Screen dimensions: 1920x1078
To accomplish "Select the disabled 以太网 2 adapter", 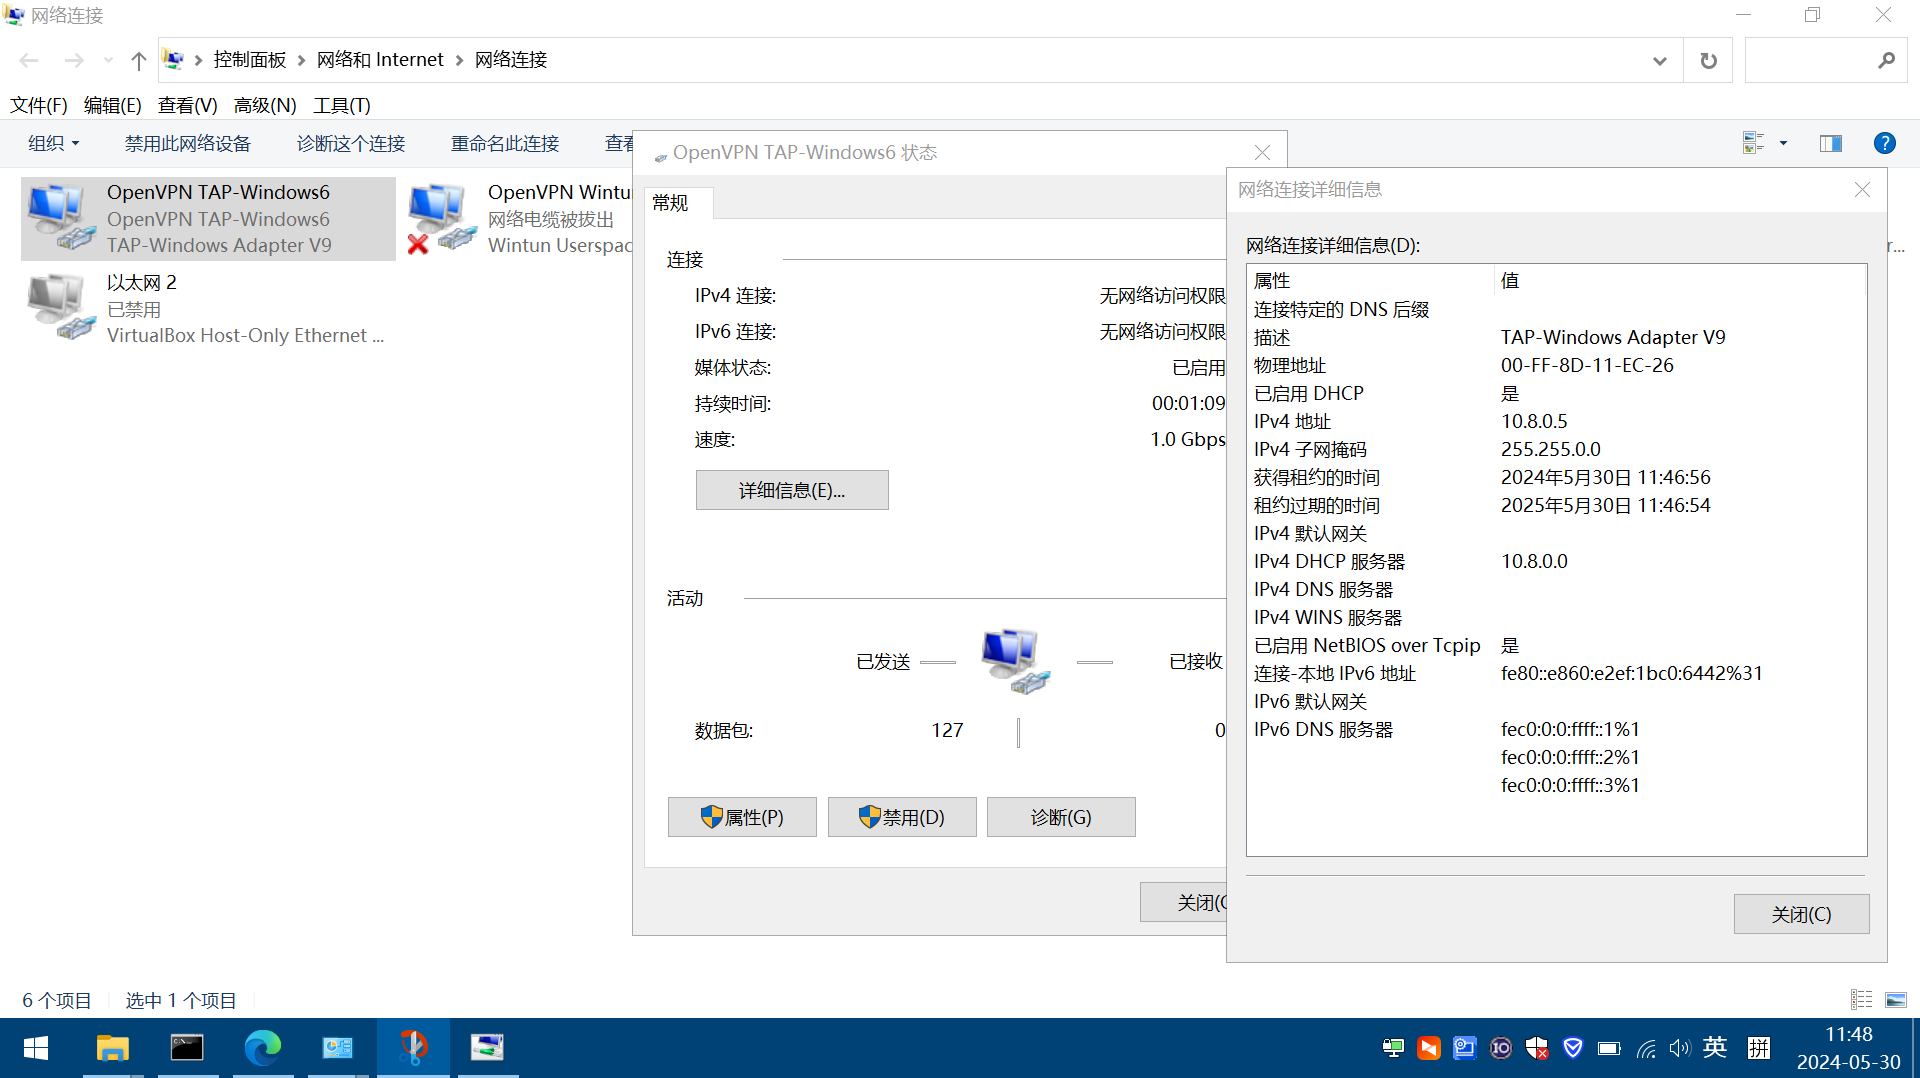I will click(x=60, y=306).
